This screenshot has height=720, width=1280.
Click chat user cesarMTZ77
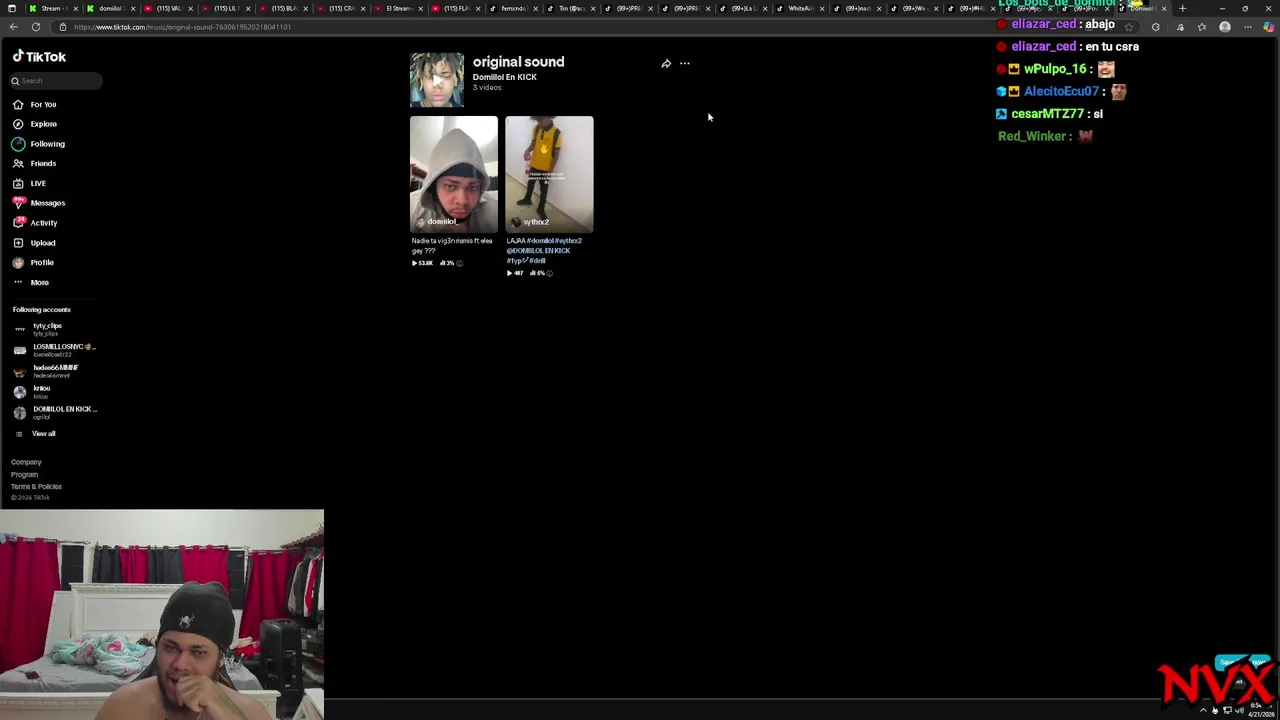click(x=1047, y=114)
